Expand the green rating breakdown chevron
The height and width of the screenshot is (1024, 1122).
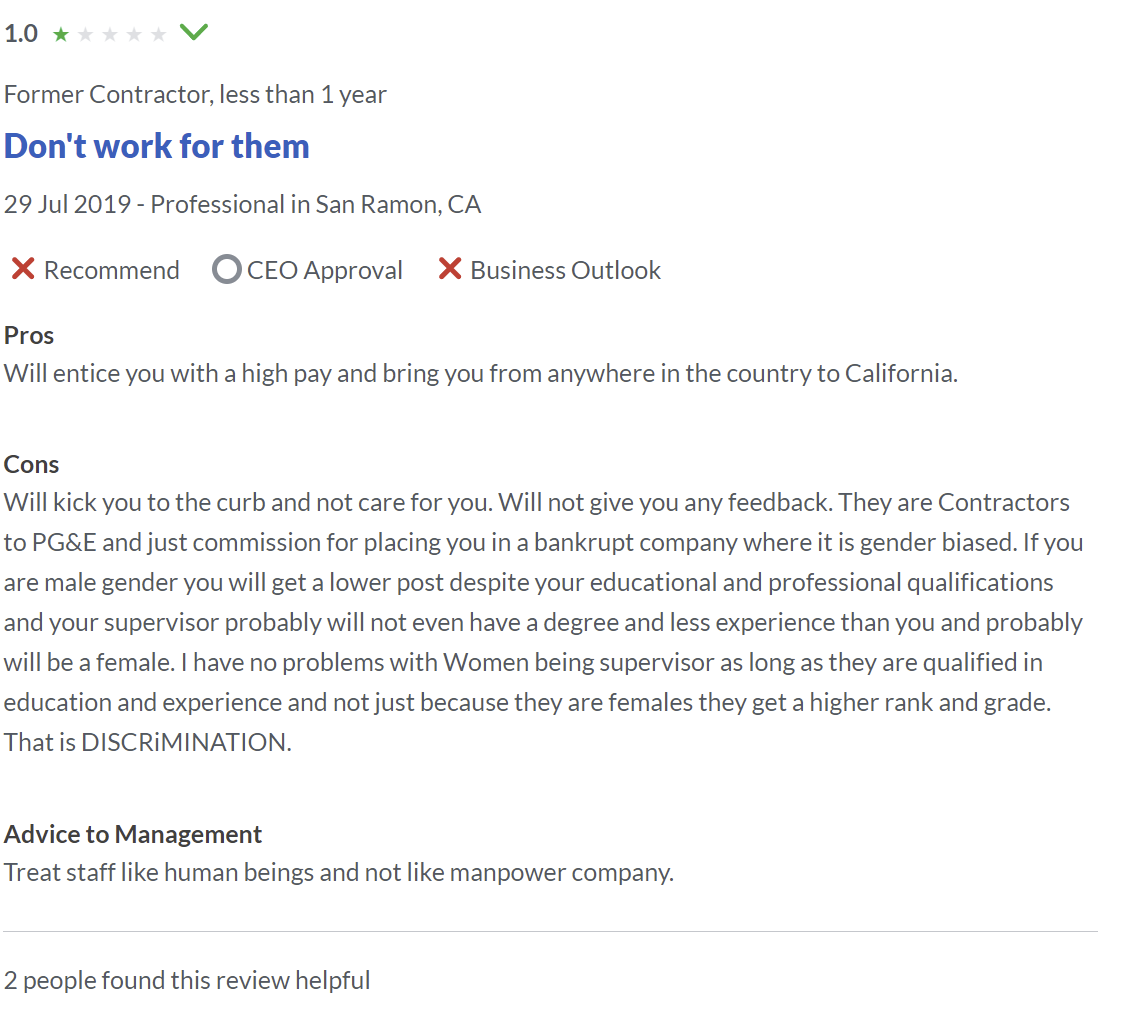pyautogui.click(x=193, y=32)
